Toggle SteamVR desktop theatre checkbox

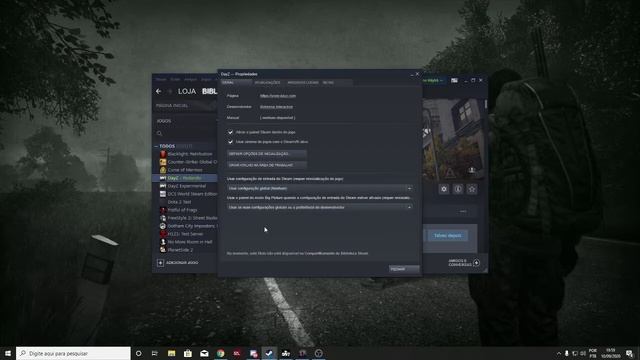tap(230, 142)
